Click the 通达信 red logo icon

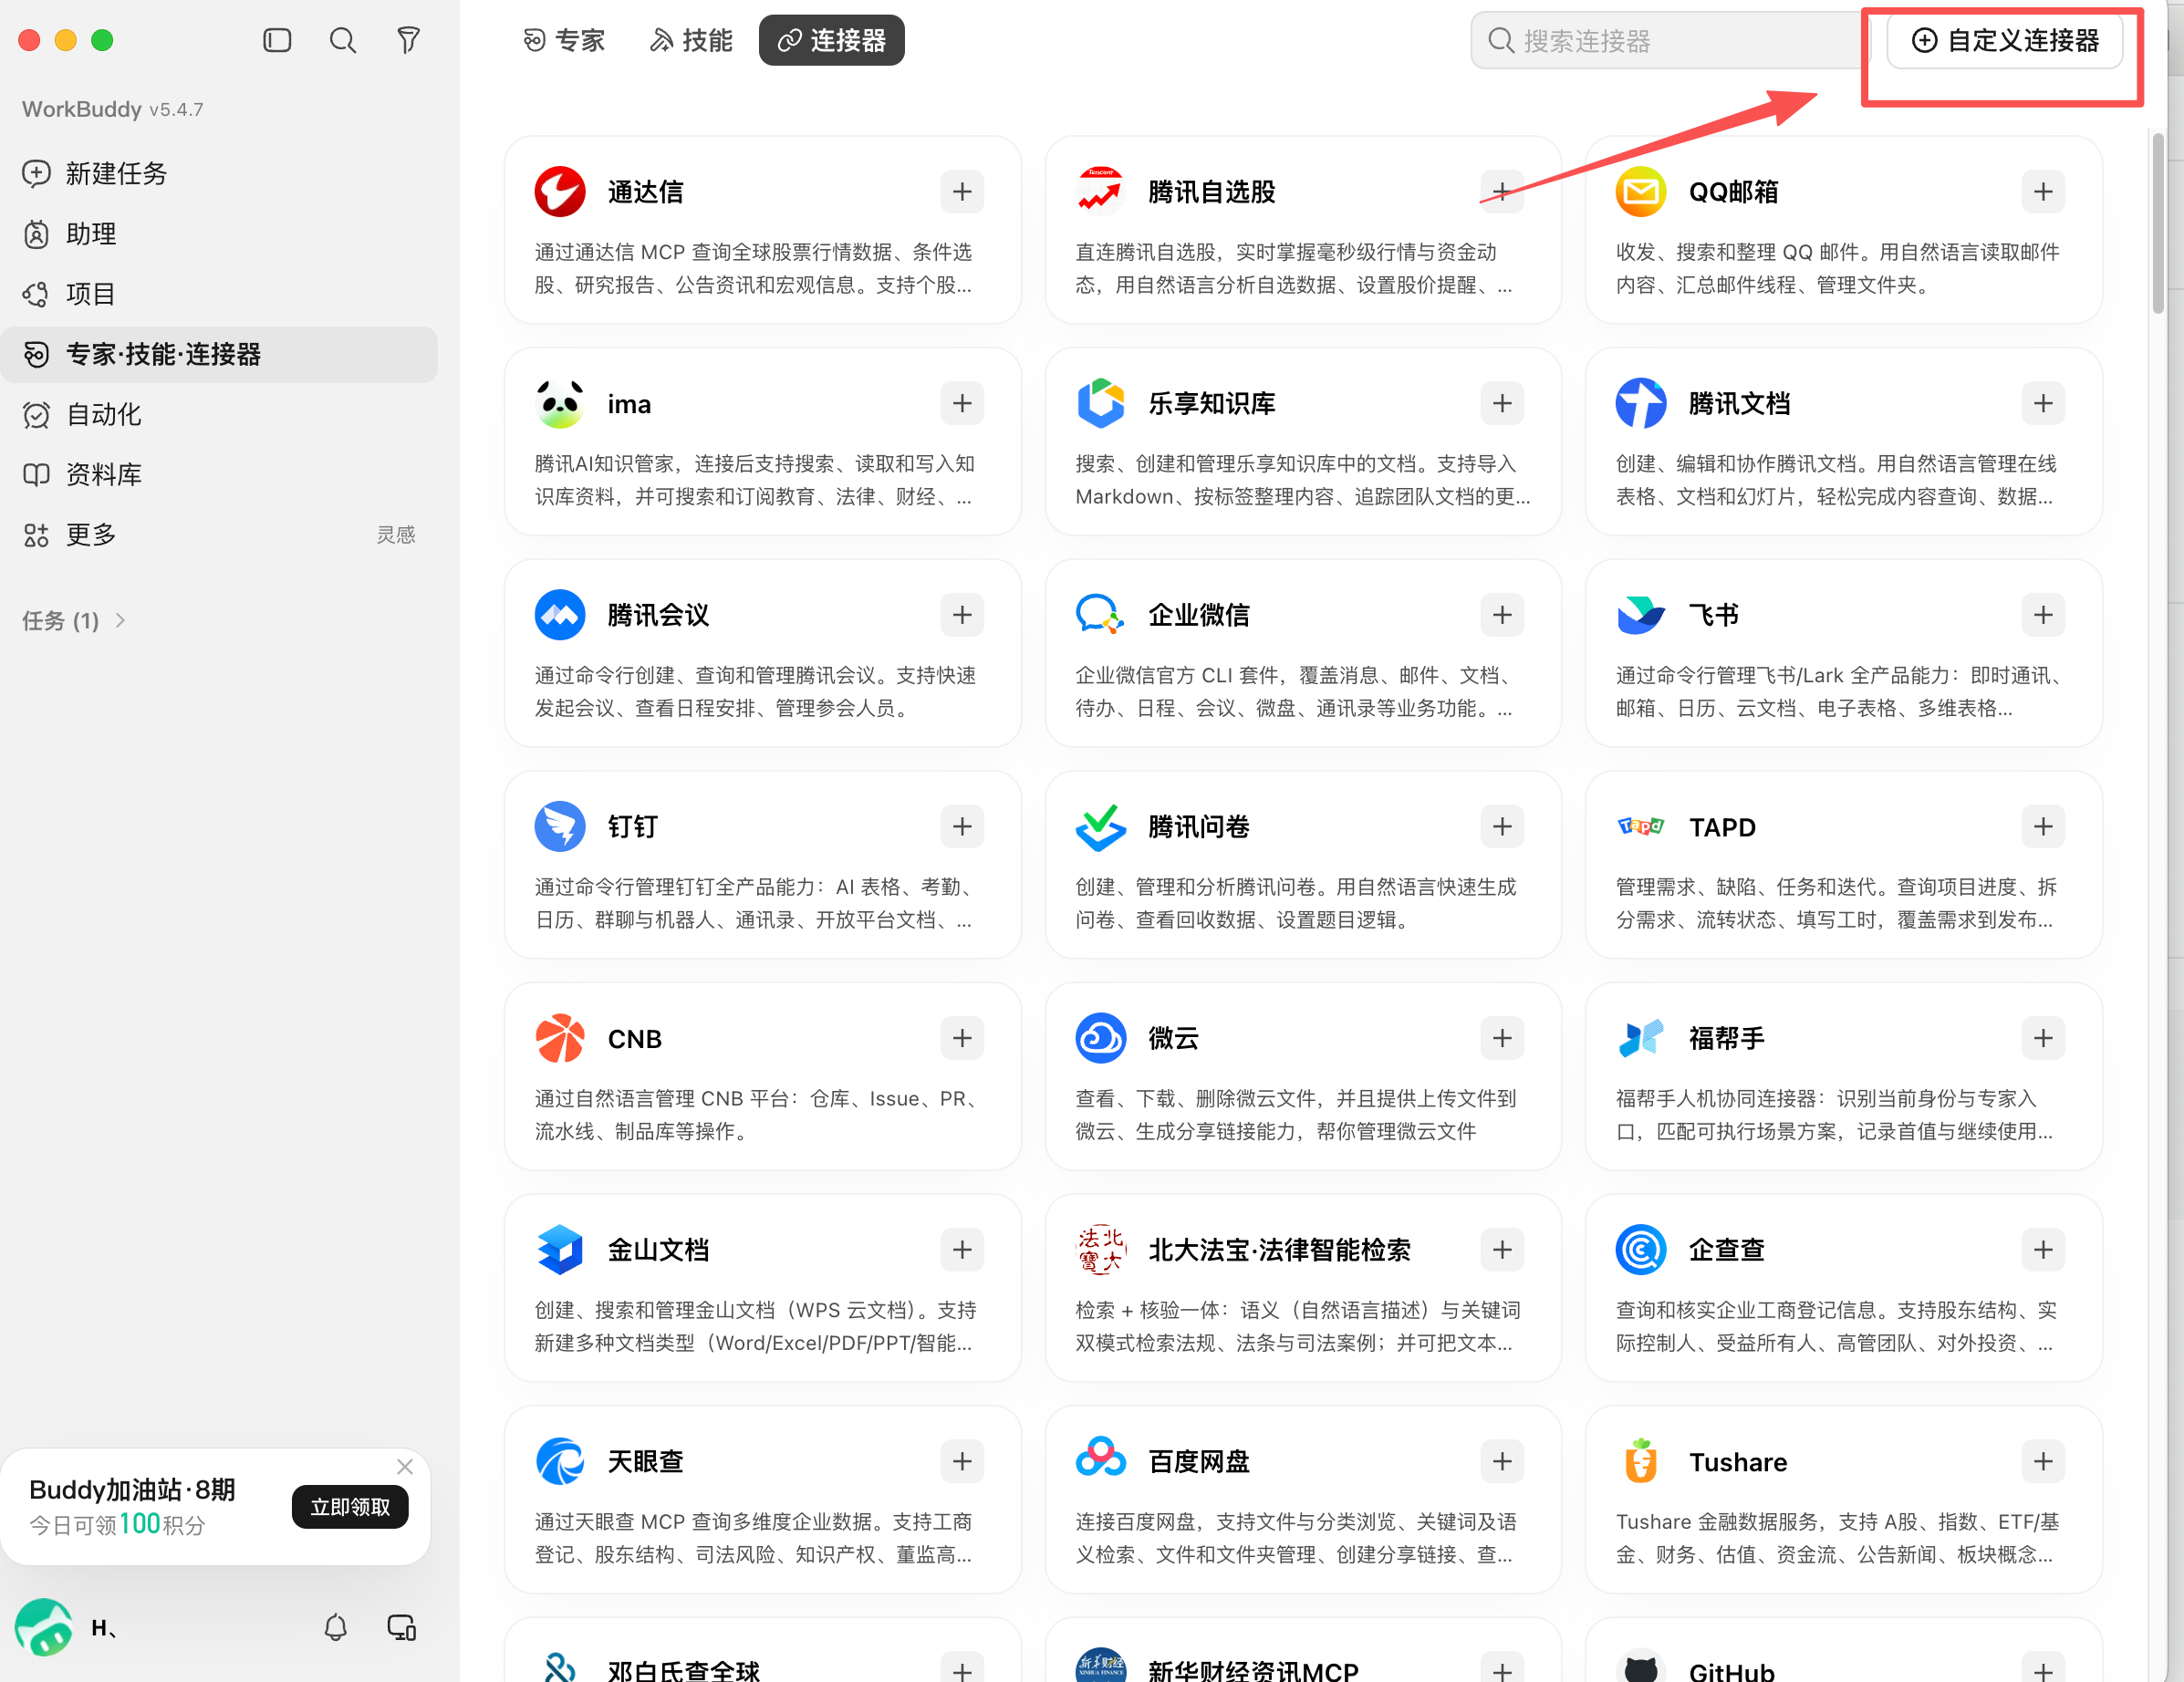point(560,191)
